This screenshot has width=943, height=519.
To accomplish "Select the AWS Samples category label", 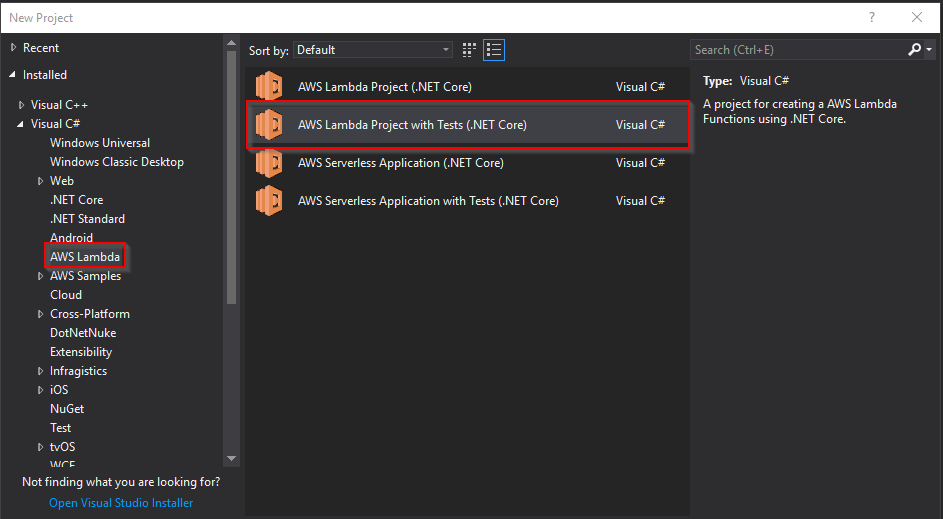I will click(85, 276).
